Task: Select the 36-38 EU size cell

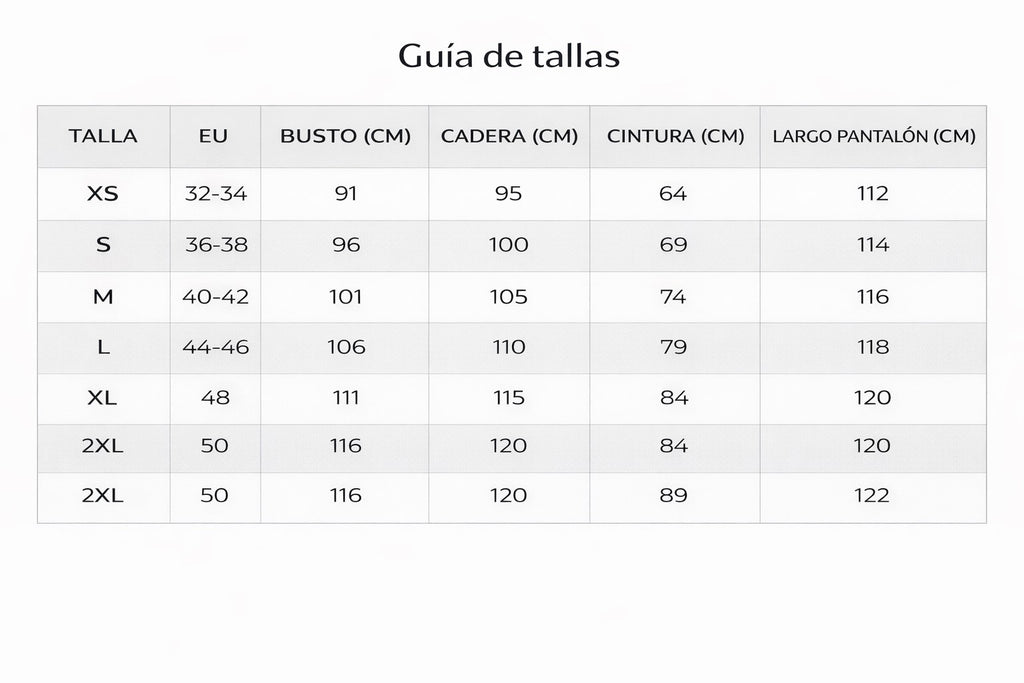Action: 216,245
